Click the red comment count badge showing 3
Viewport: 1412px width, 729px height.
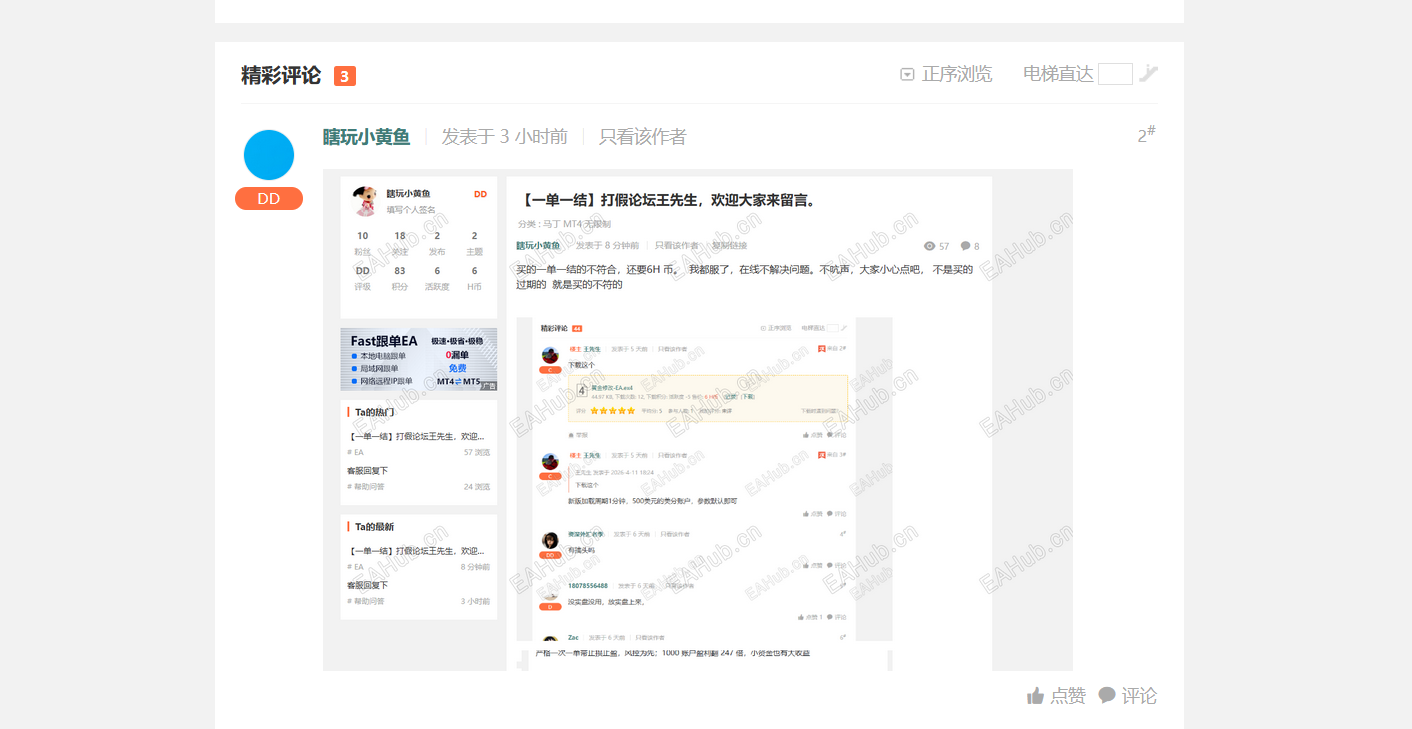[345, 74]
